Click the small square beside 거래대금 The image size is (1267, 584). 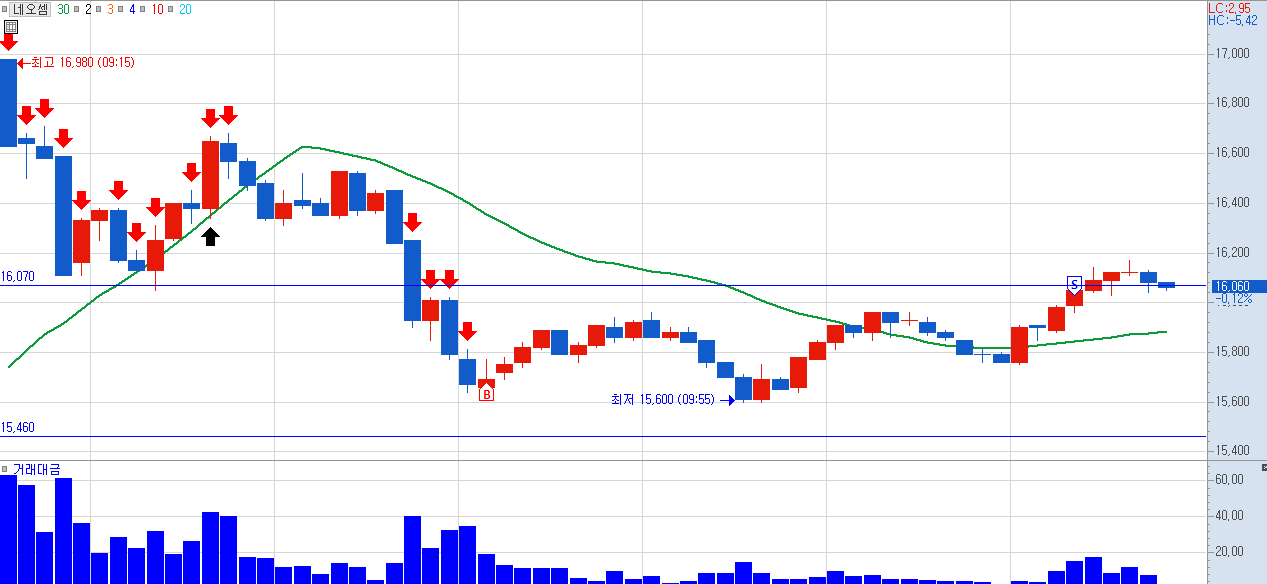click(x=5, y=469)
